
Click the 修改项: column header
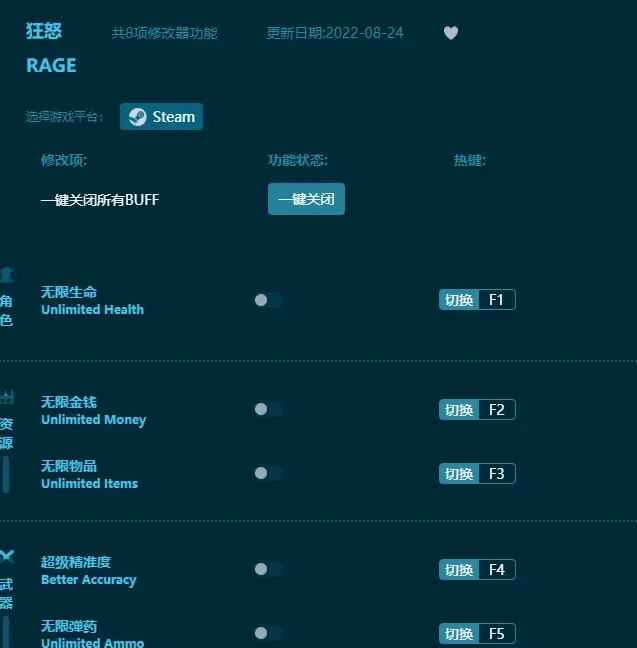coord(64,160)
